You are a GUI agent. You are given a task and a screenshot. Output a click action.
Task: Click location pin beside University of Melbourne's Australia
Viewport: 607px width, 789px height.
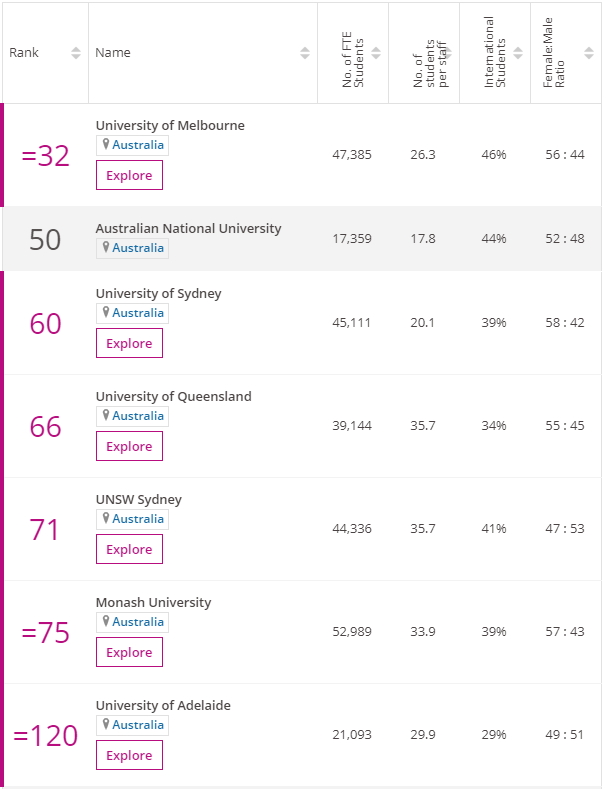coord(106,144)
